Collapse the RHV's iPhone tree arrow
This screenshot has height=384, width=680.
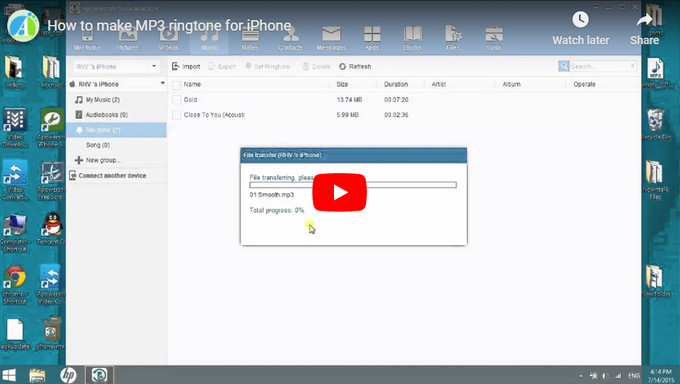pyautogui.click(x=163, y=83)
